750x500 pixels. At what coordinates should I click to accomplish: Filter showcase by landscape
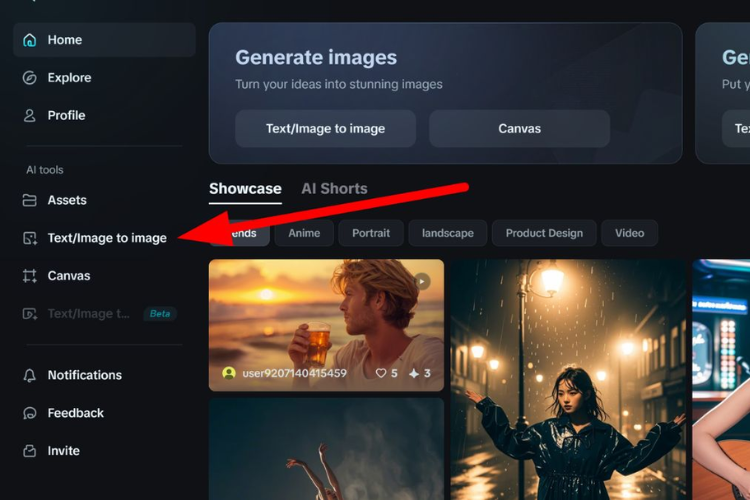pyautogui.click(x=448, y=233)
